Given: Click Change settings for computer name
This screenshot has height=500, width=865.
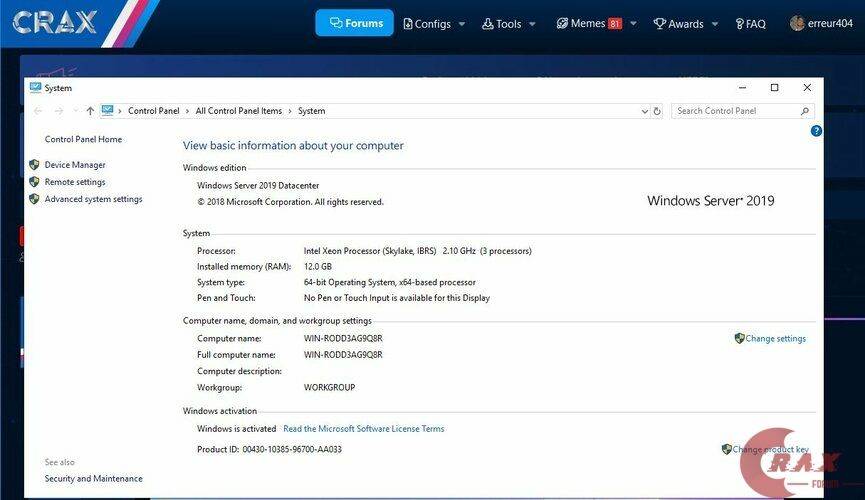Looking at the screenshot, I should click(776, 338).
